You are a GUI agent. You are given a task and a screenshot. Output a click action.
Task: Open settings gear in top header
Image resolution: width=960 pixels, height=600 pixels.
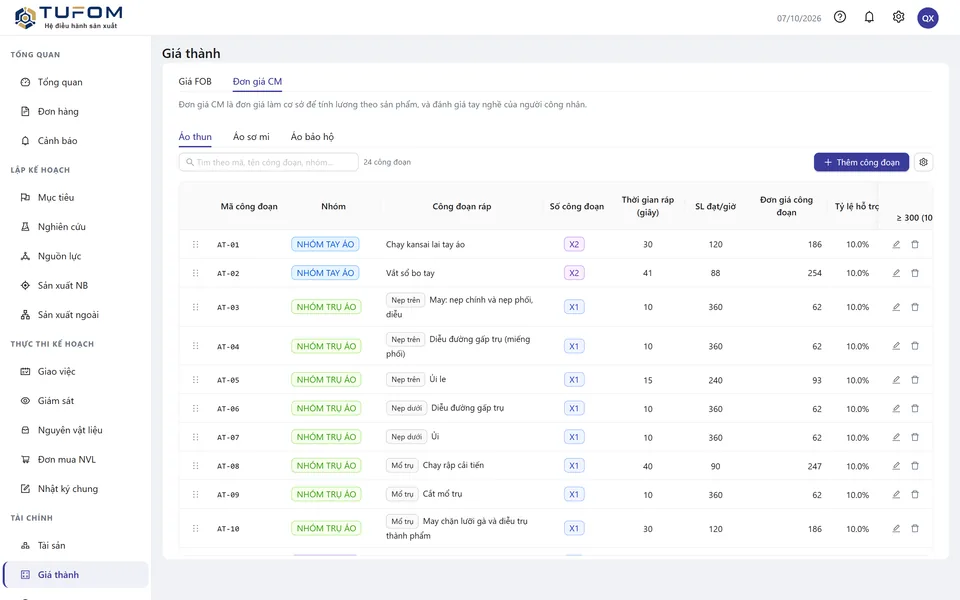(x=898, y=17)
